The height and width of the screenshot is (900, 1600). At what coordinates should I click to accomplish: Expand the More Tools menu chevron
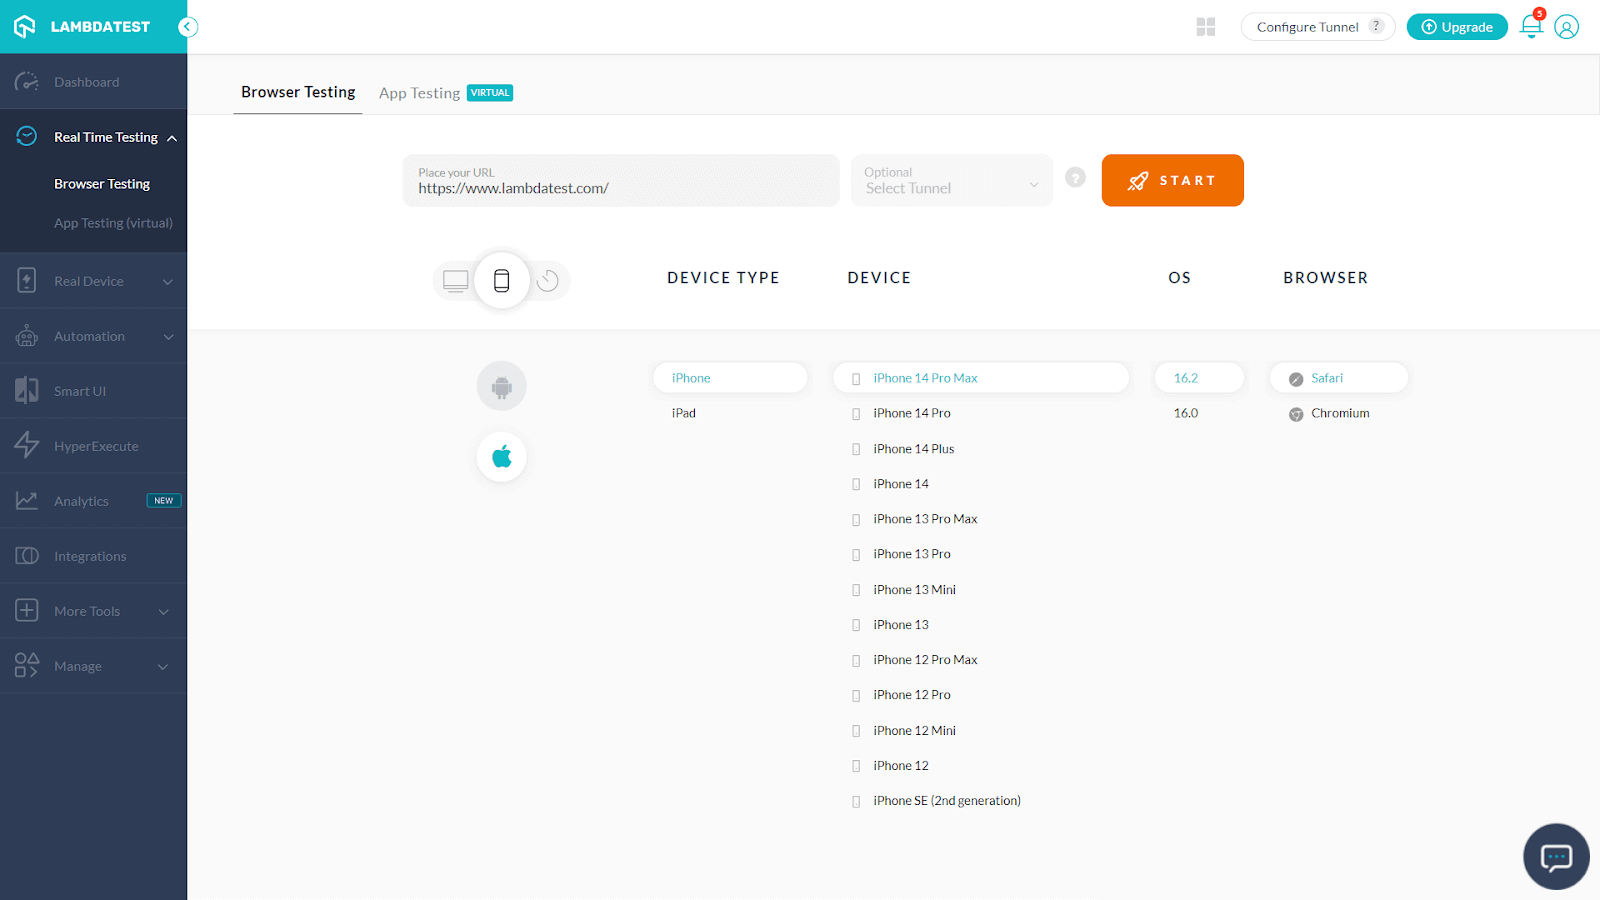[x=164, y=612]
